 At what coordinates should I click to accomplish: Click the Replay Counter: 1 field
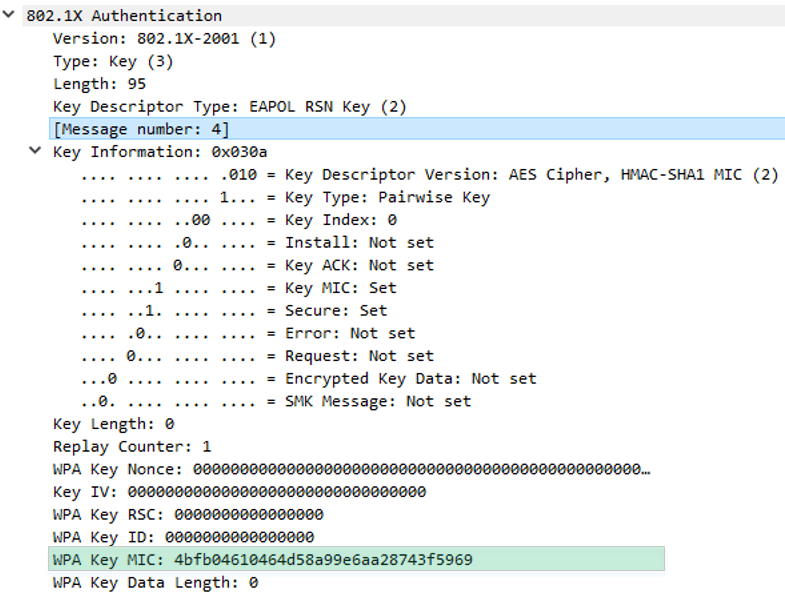click(x=132, y=446)
